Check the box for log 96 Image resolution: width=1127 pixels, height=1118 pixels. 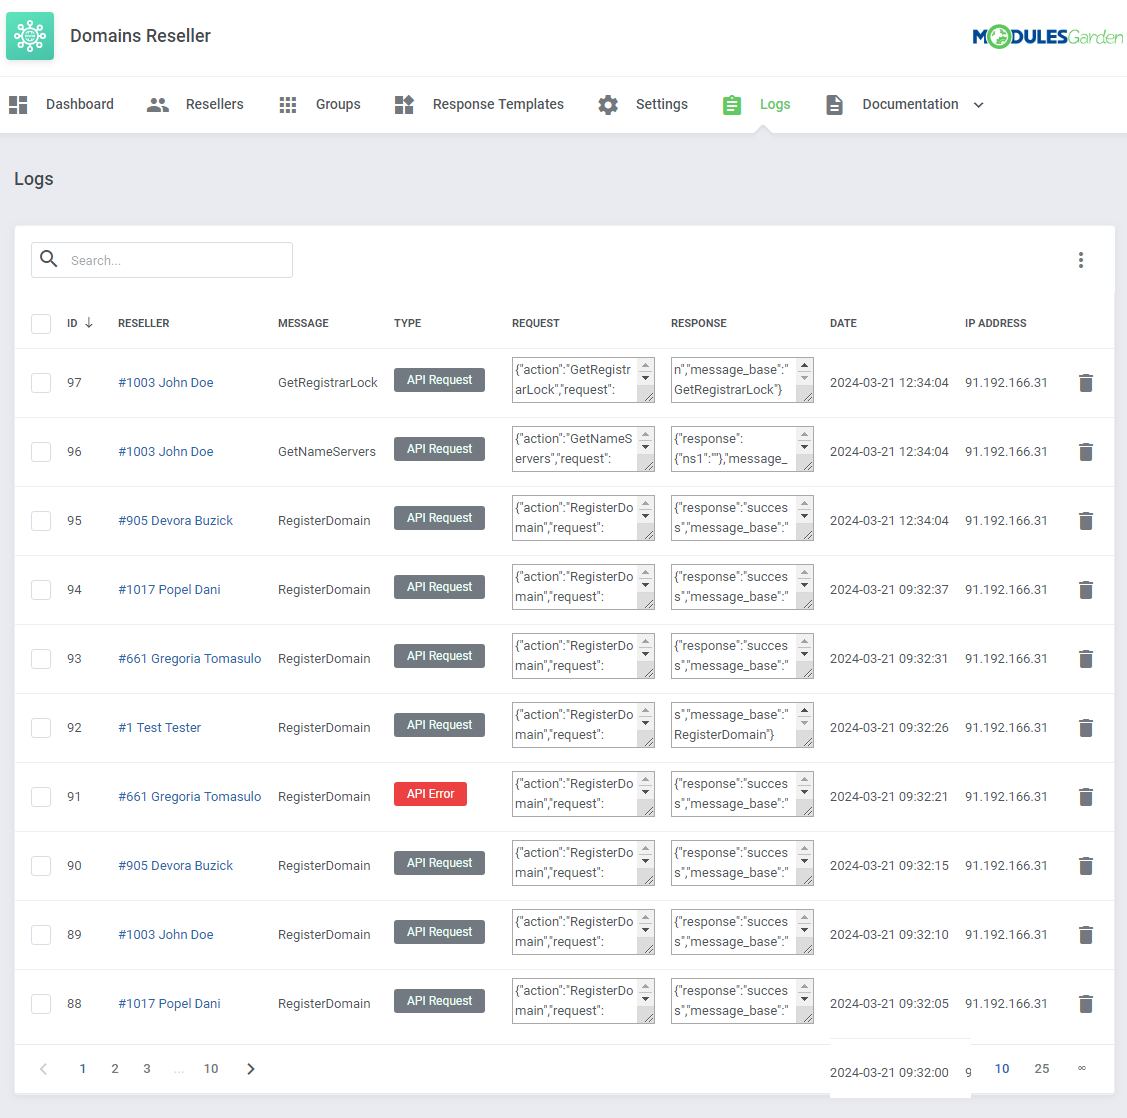(x=41, y=452)
